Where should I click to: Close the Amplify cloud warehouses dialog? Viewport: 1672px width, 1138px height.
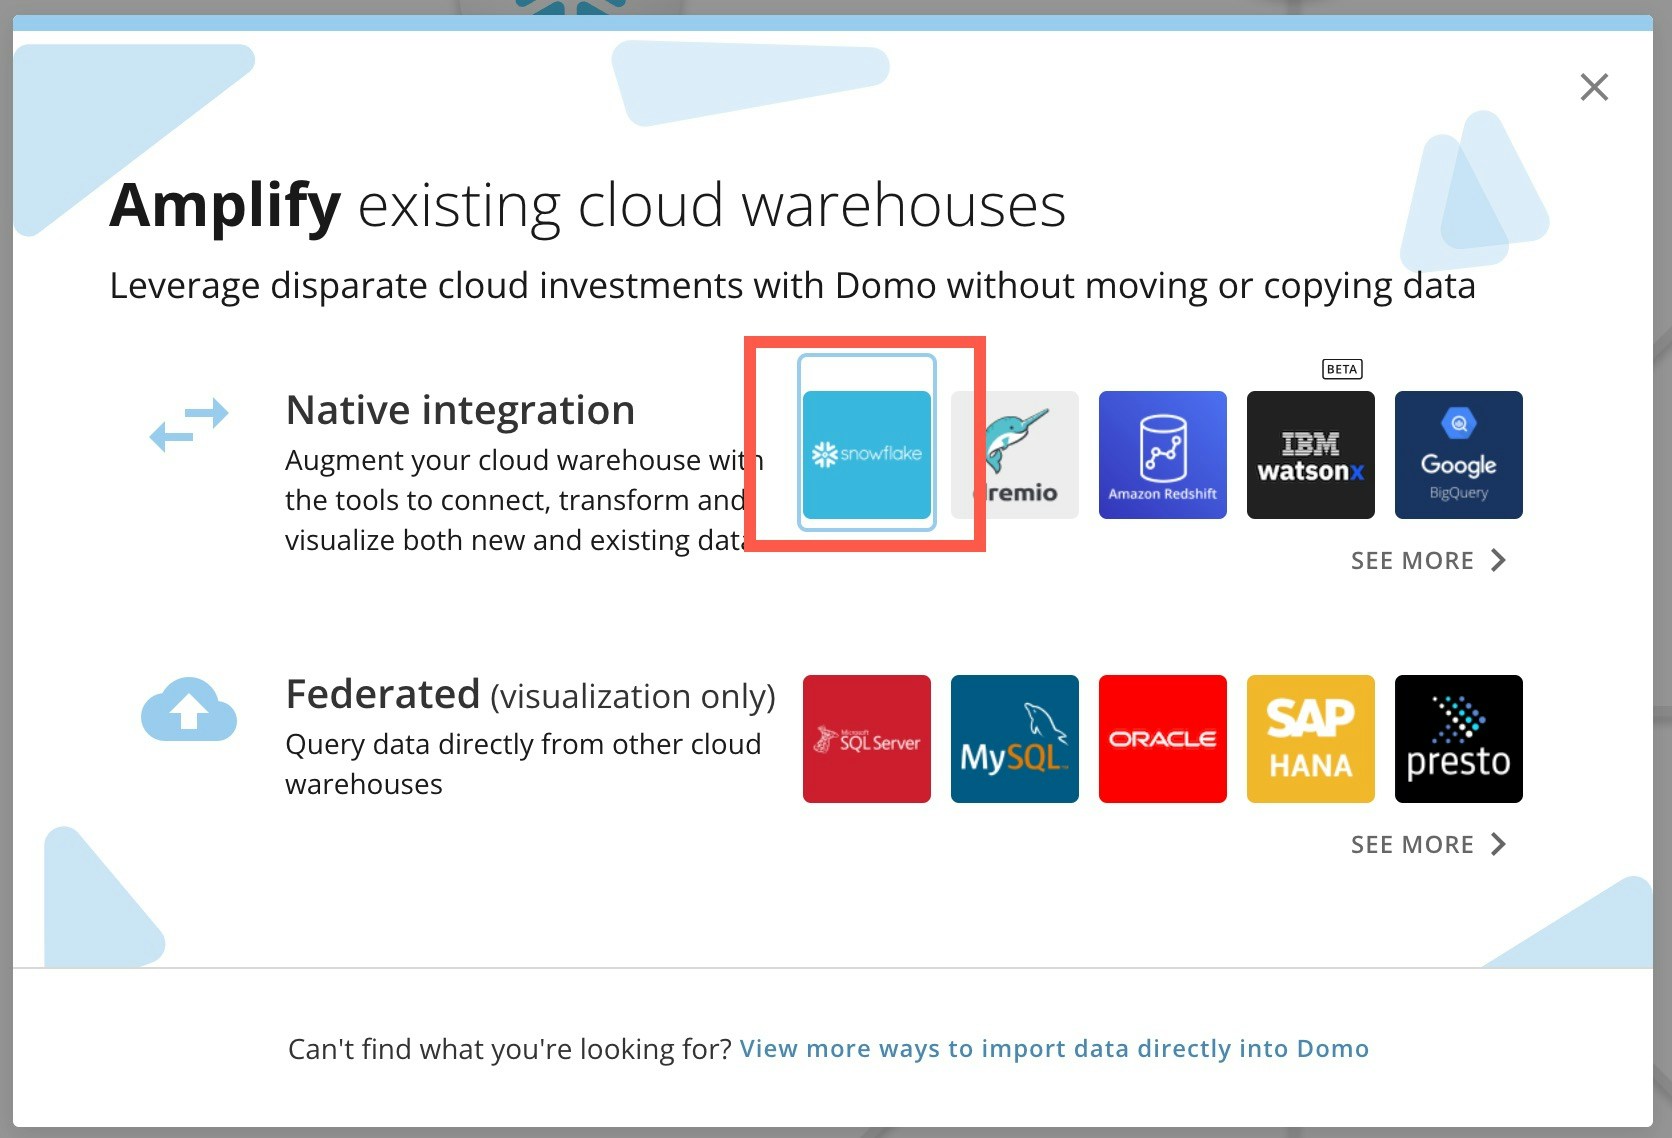[x=1594, y=87]
